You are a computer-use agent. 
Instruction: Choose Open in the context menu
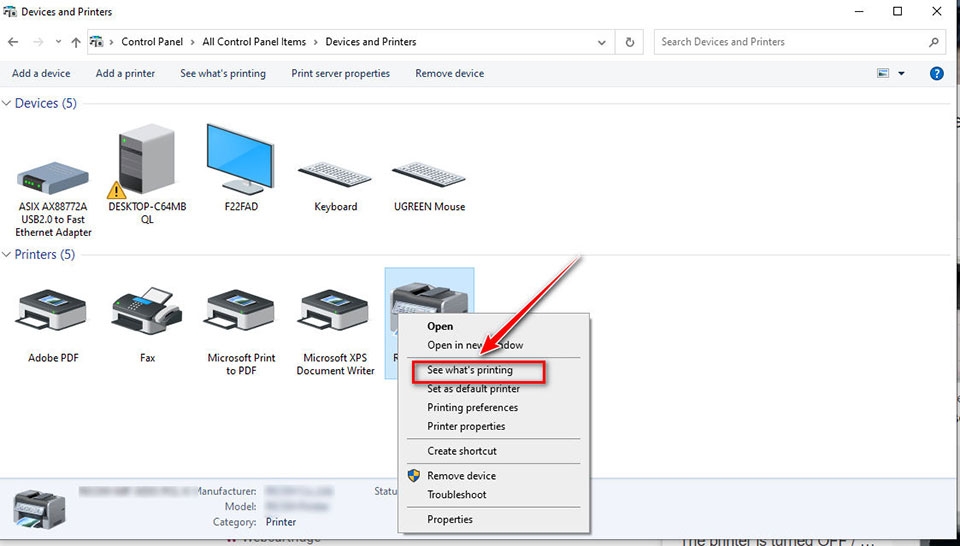440,326
